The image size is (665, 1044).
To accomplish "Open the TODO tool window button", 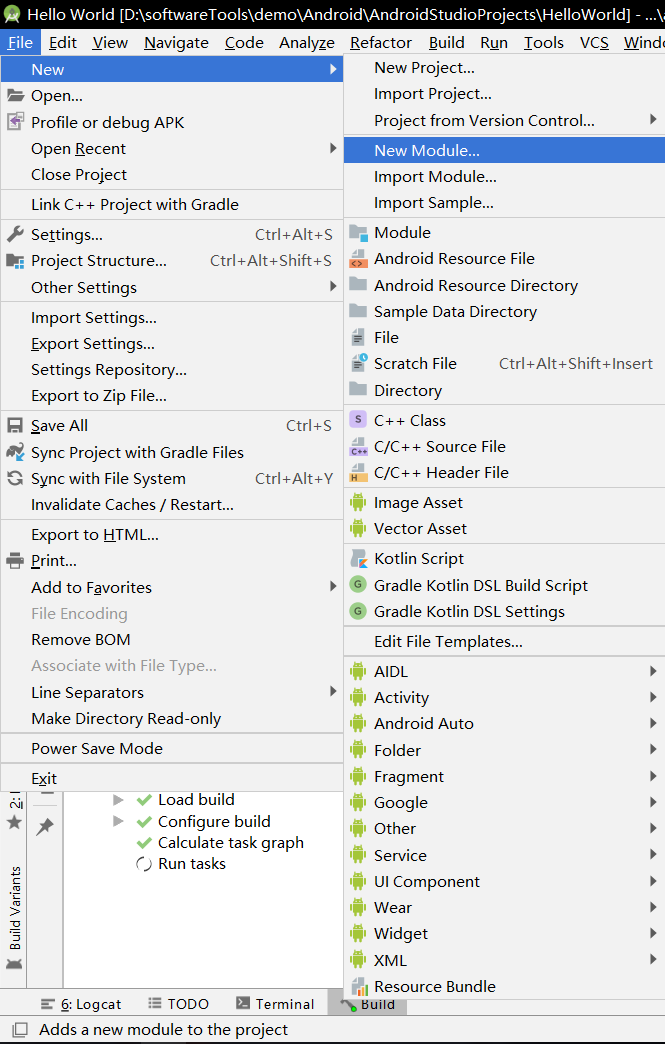I will click(x=178, y=1004).
